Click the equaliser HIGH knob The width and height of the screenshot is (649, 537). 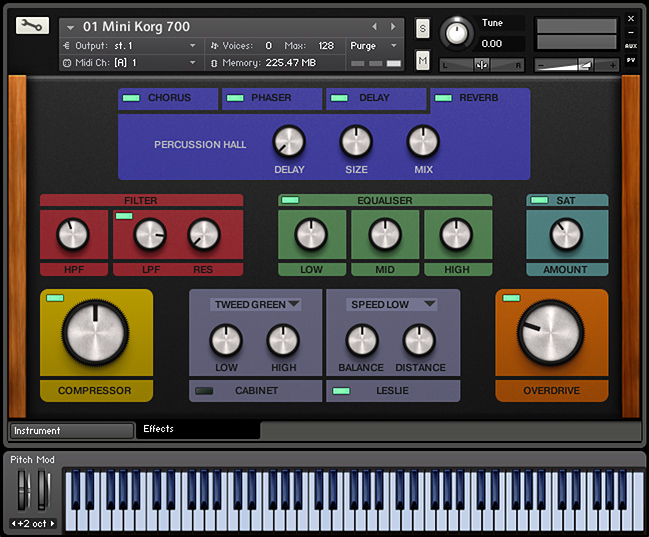457,234
